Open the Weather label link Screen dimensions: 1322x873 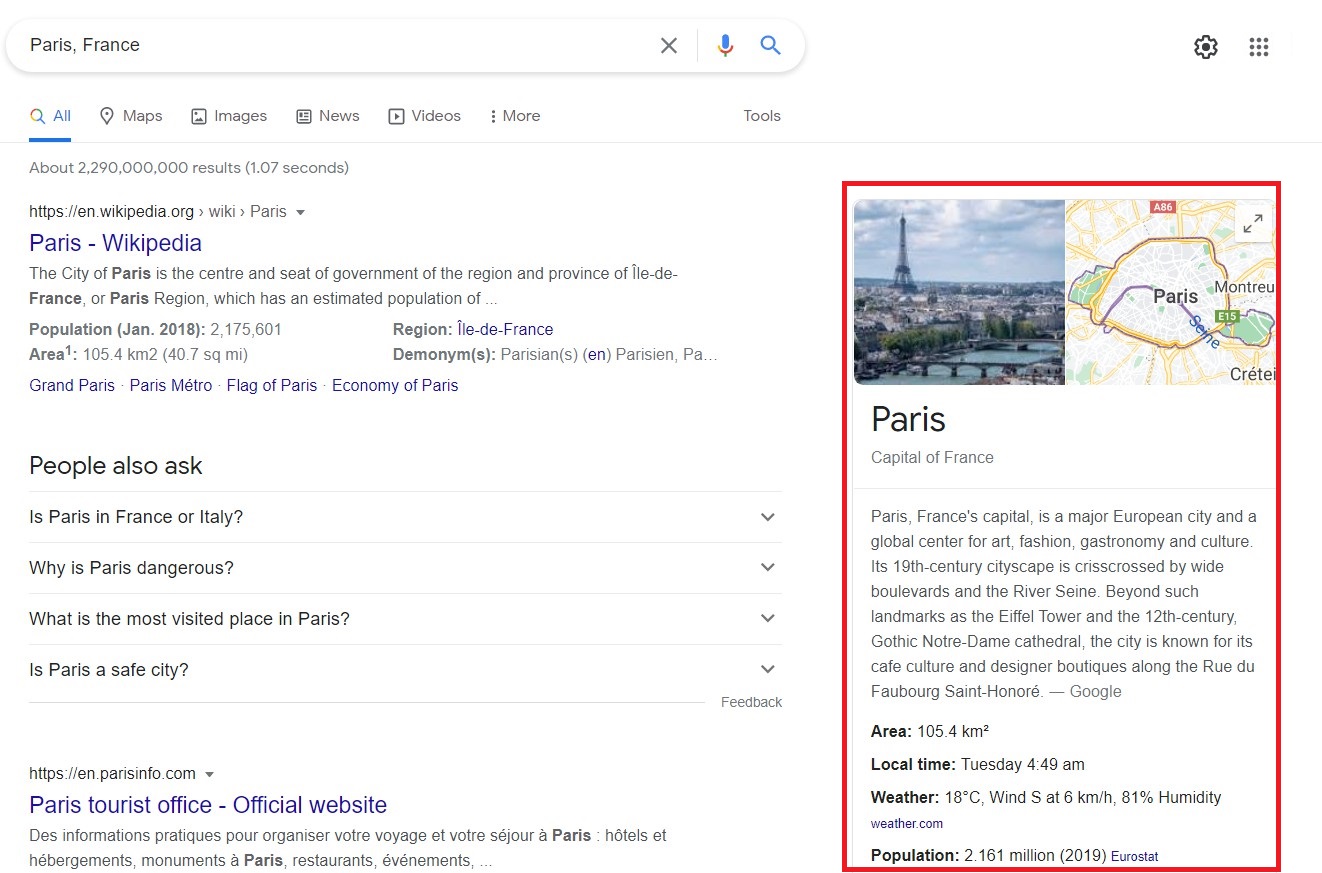903,797
